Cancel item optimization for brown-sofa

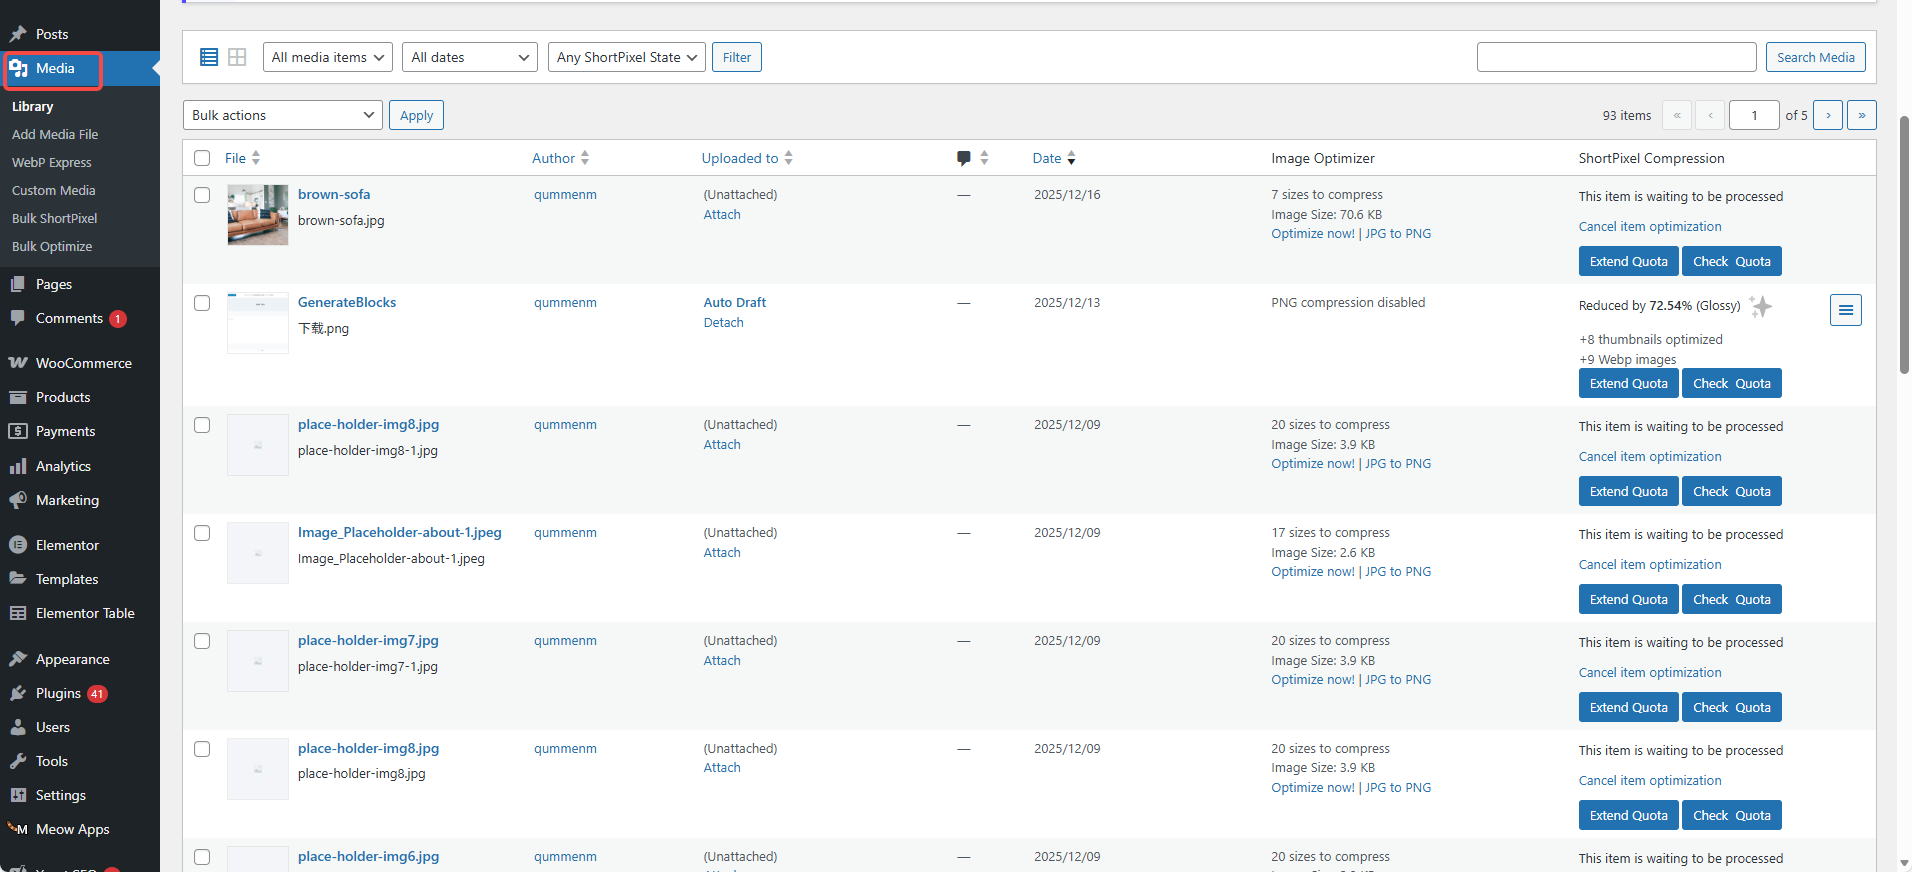(1649, 227)
